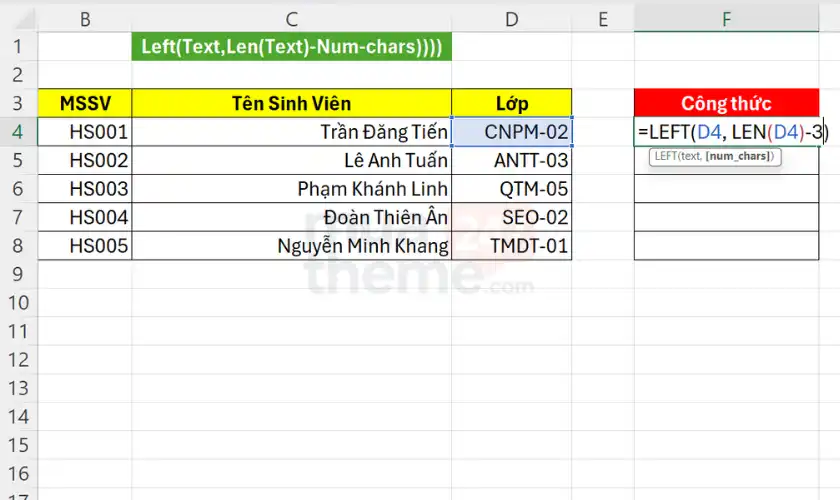The width and height of the screenshot is (840, 500).
Task: Select row 4 header
Action: [x=18, y=131]
